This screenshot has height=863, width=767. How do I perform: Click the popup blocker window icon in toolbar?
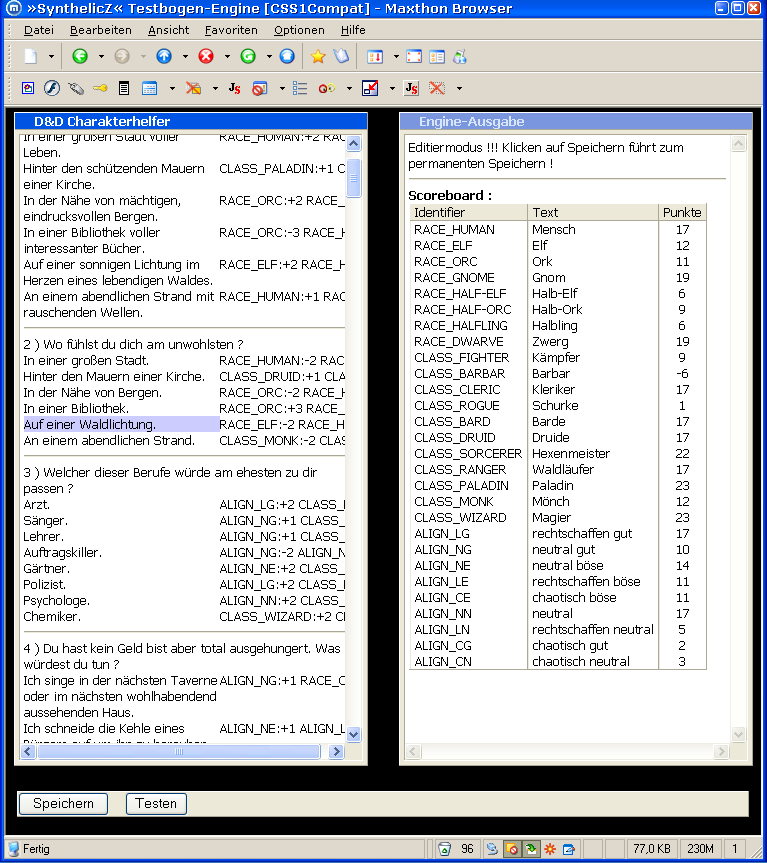[x=260, y=88]
